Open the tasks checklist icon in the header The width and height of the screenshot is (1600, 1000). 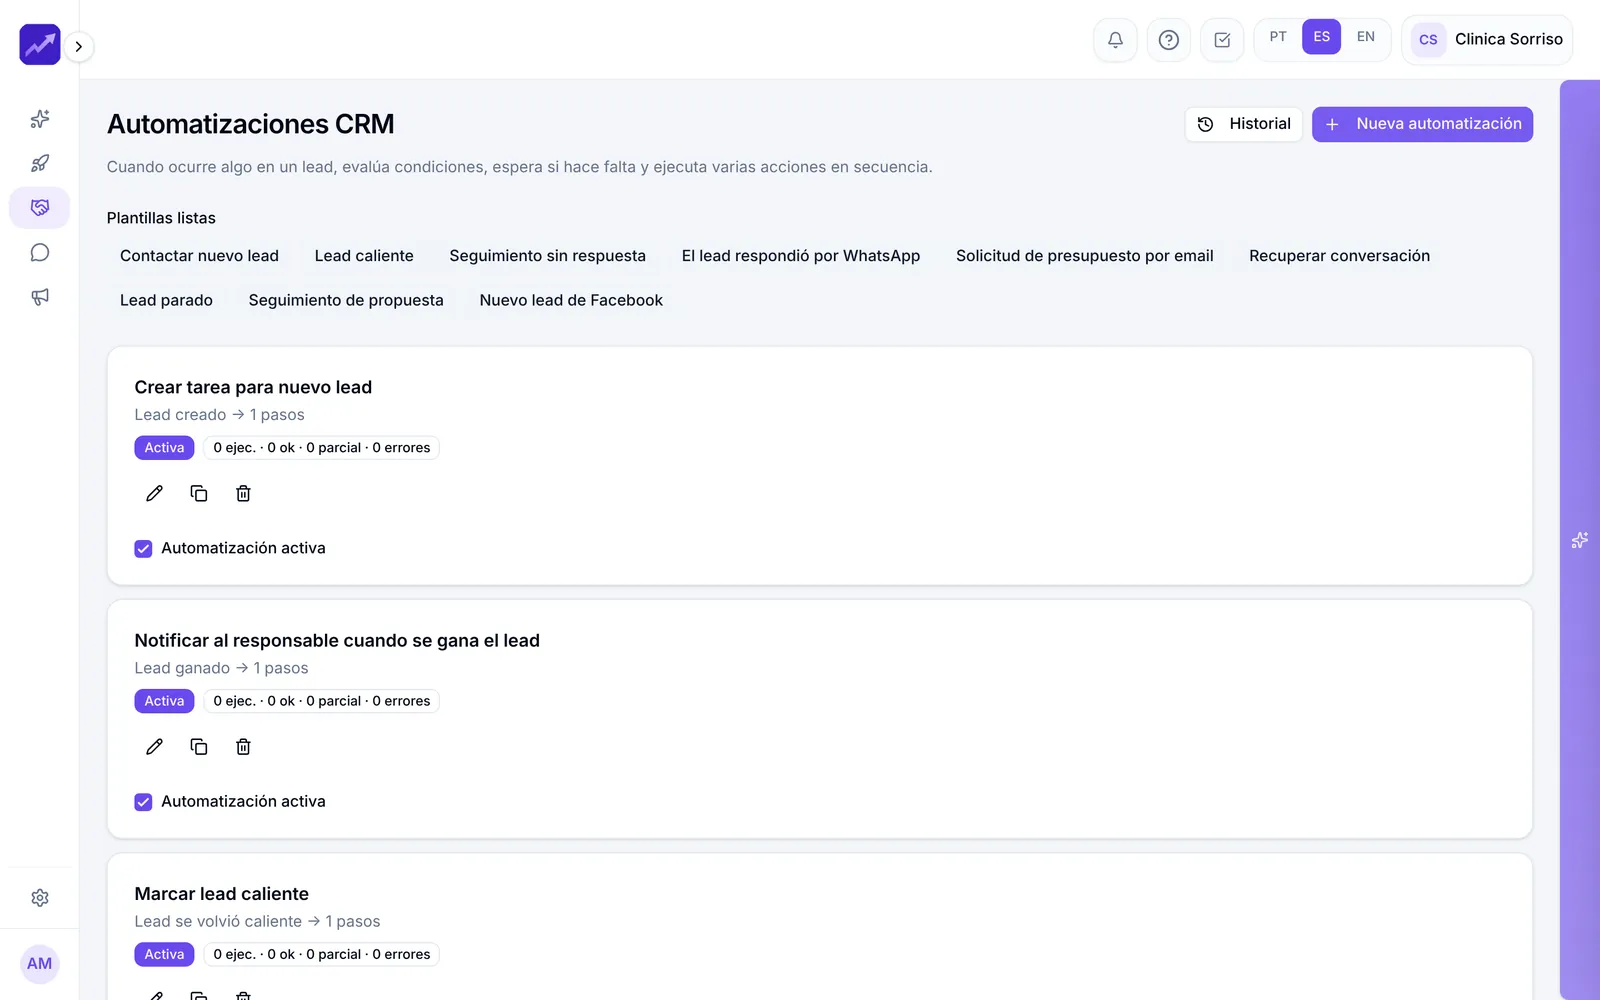pyautogui.click(x=1222, y=40)
